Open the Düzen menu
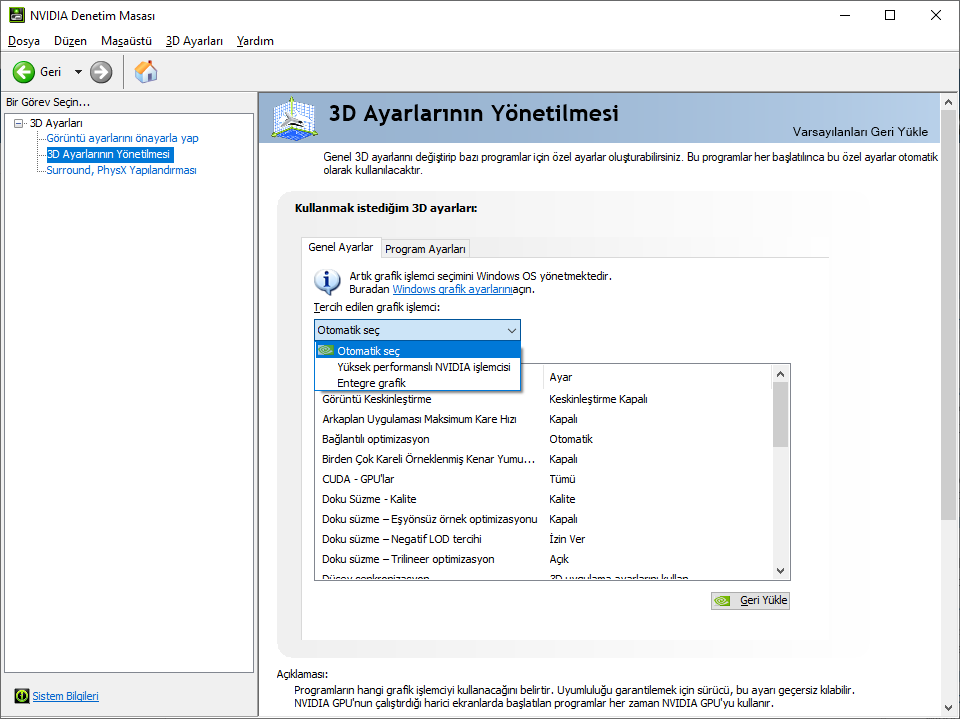This screenshot has width=960, height=719. click(x=70, y=41)
